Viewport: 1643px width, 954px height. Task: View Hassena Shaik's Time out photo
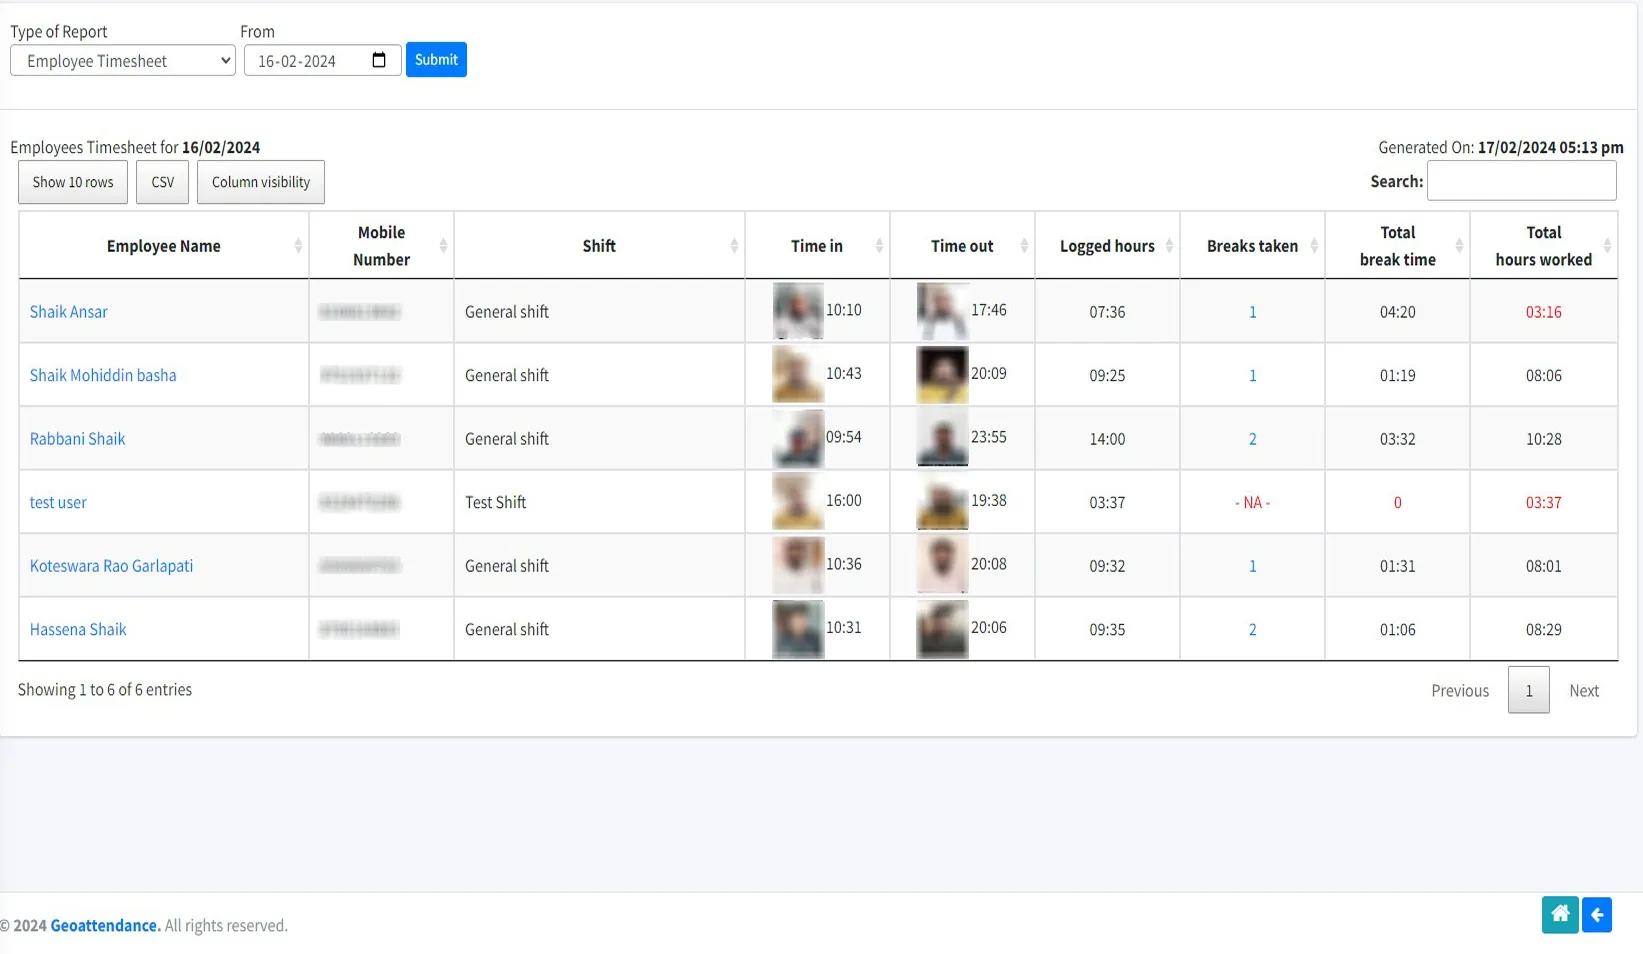[x=940, y=629]
